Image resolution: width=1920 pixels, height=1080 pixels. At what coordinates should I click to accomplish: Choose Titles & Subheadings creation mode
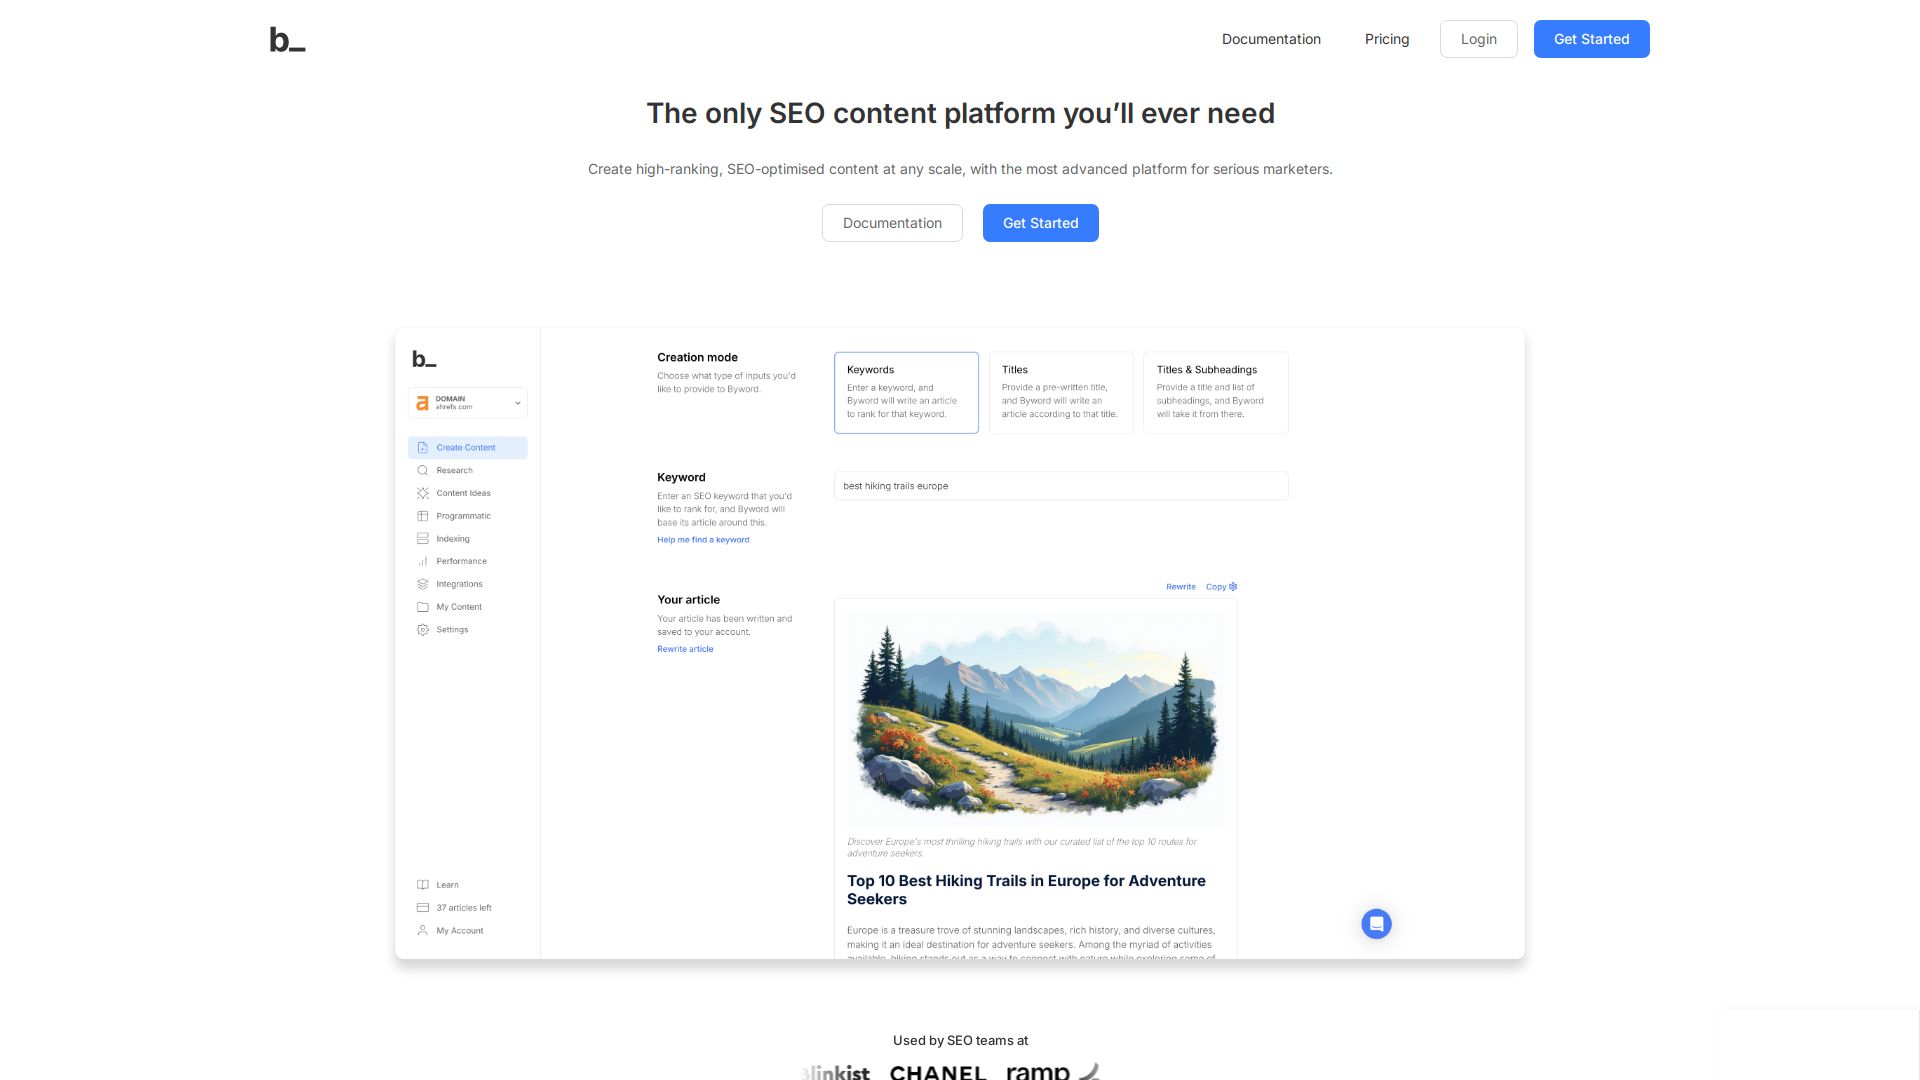[1215, 392]
